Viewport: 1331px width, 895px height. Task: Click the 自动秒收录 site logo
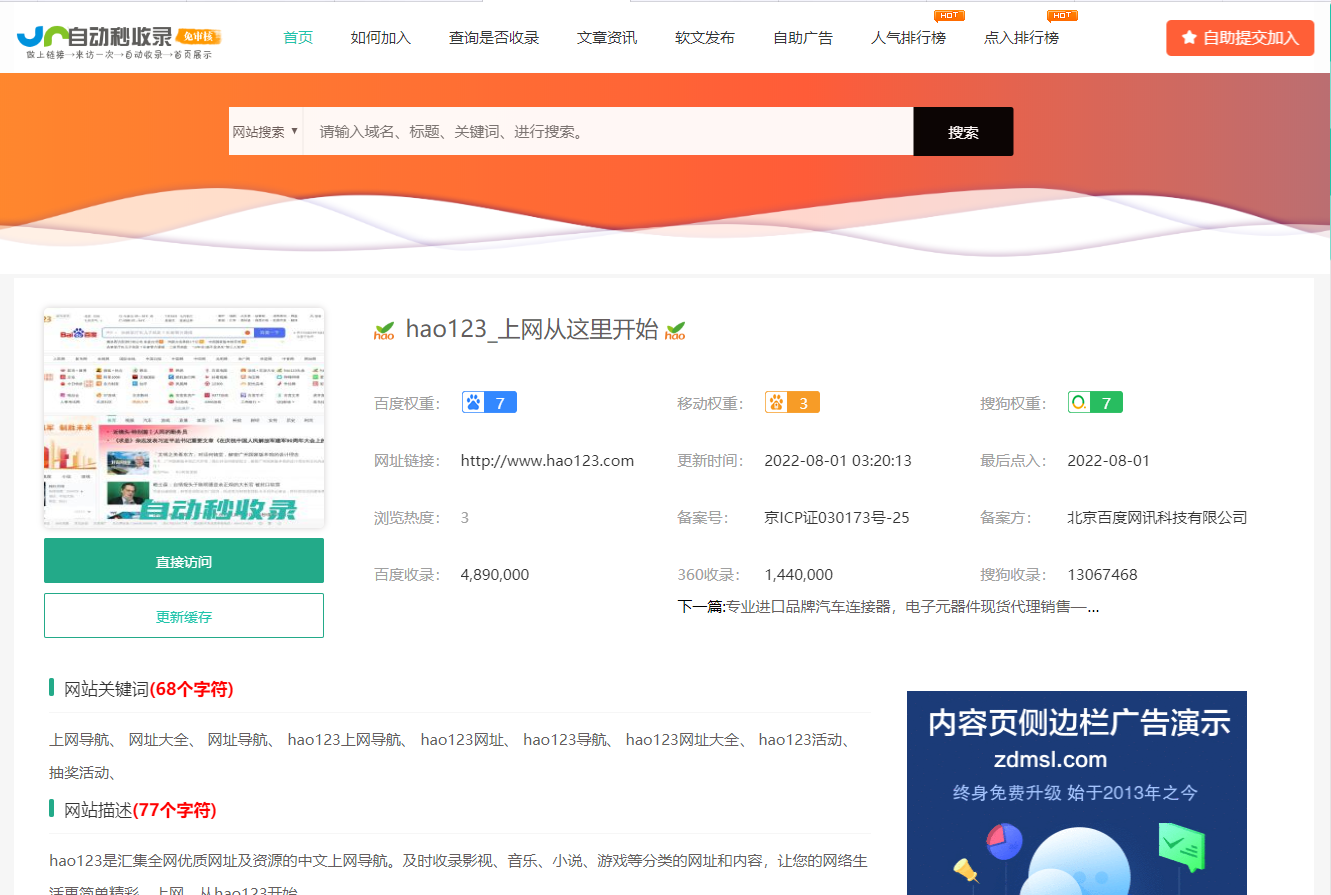119,42
